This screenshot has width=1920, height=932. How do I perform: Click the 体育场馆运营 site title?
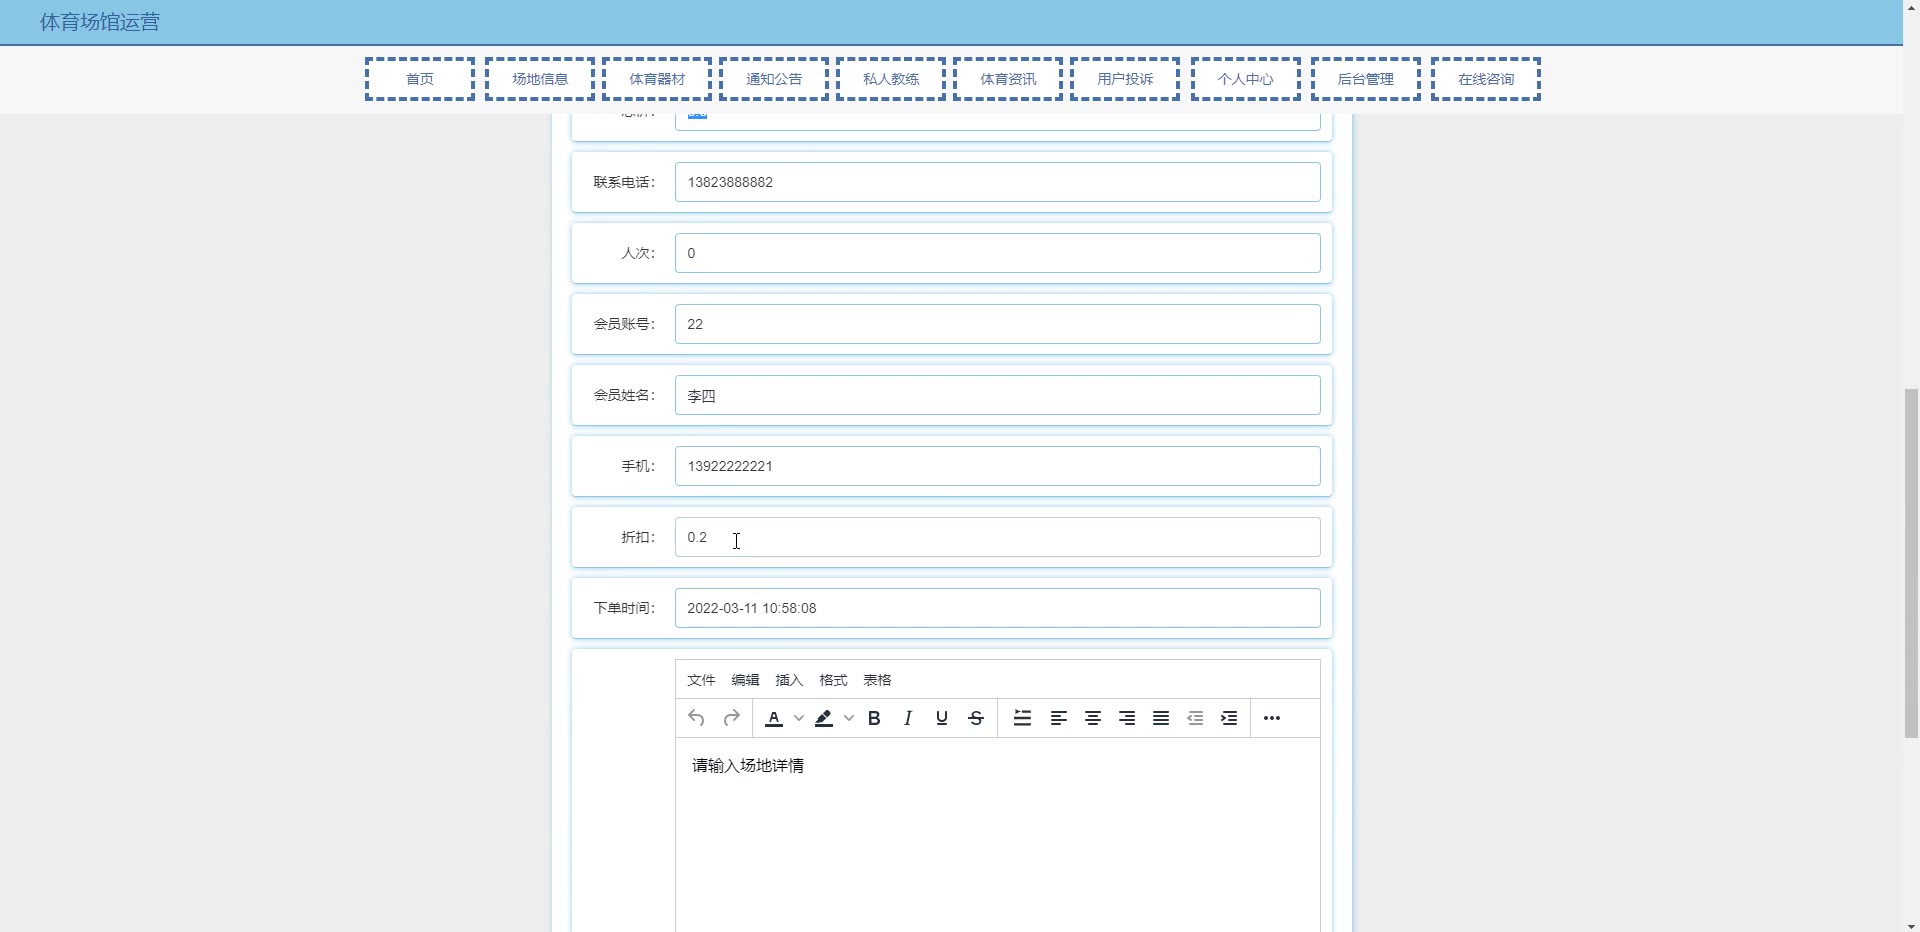[x=100, y=22]
